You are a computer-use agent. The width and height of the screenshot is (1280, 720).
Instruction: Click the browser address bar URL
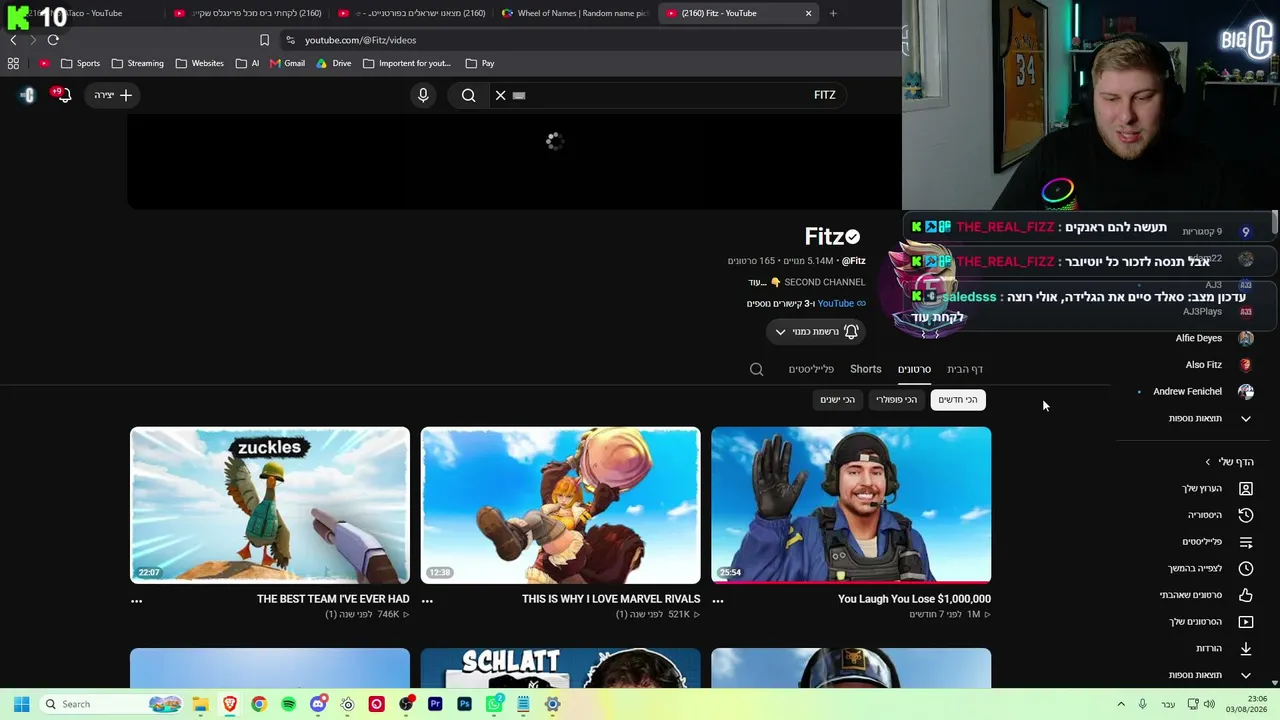(360, 40)
